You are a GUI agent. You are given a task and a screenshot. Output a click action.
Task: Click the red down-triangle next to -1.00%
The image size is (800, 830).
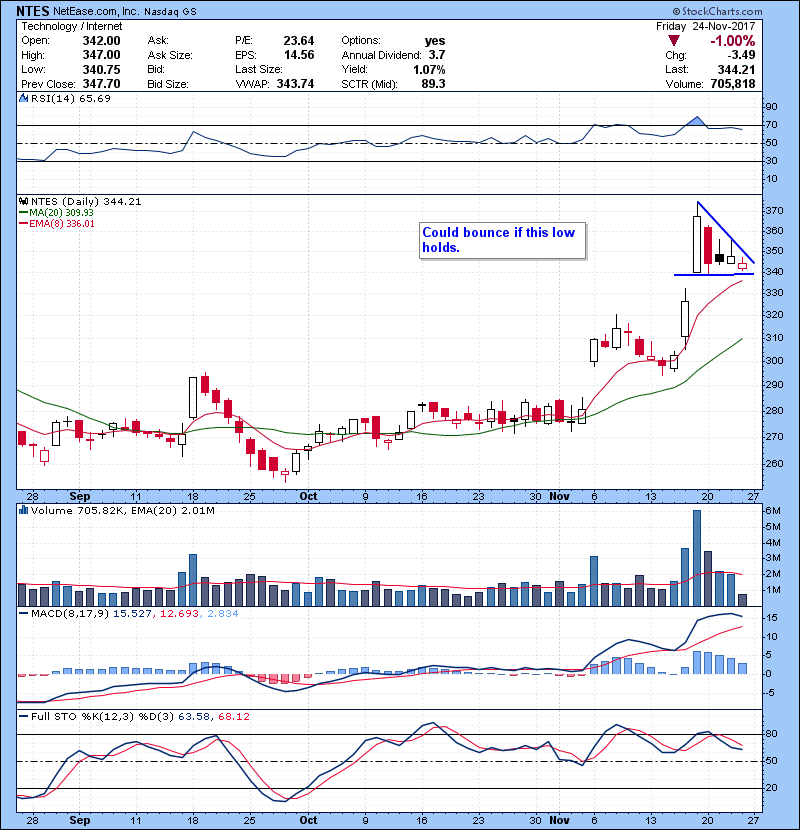tap(673, 41)
